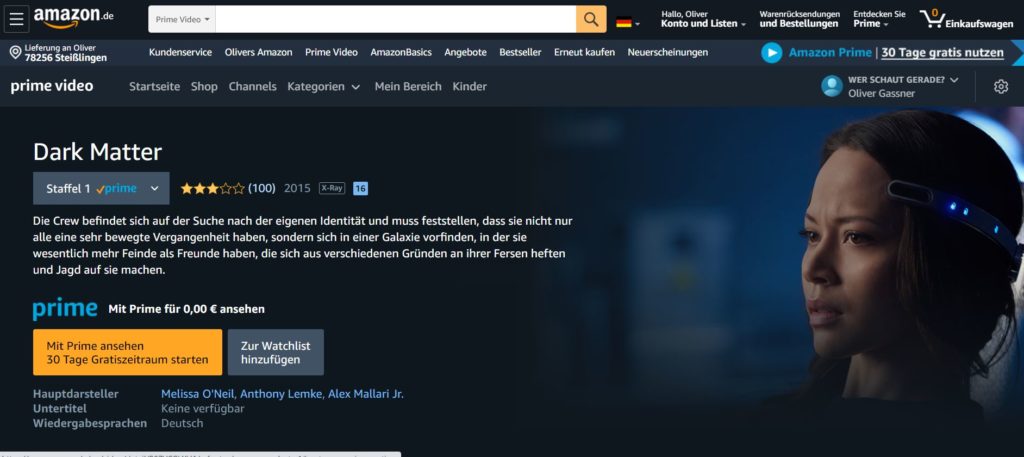The image size is (1024, 457).
Task: Go to Mein Bereich tab
Action: (408, 86)
